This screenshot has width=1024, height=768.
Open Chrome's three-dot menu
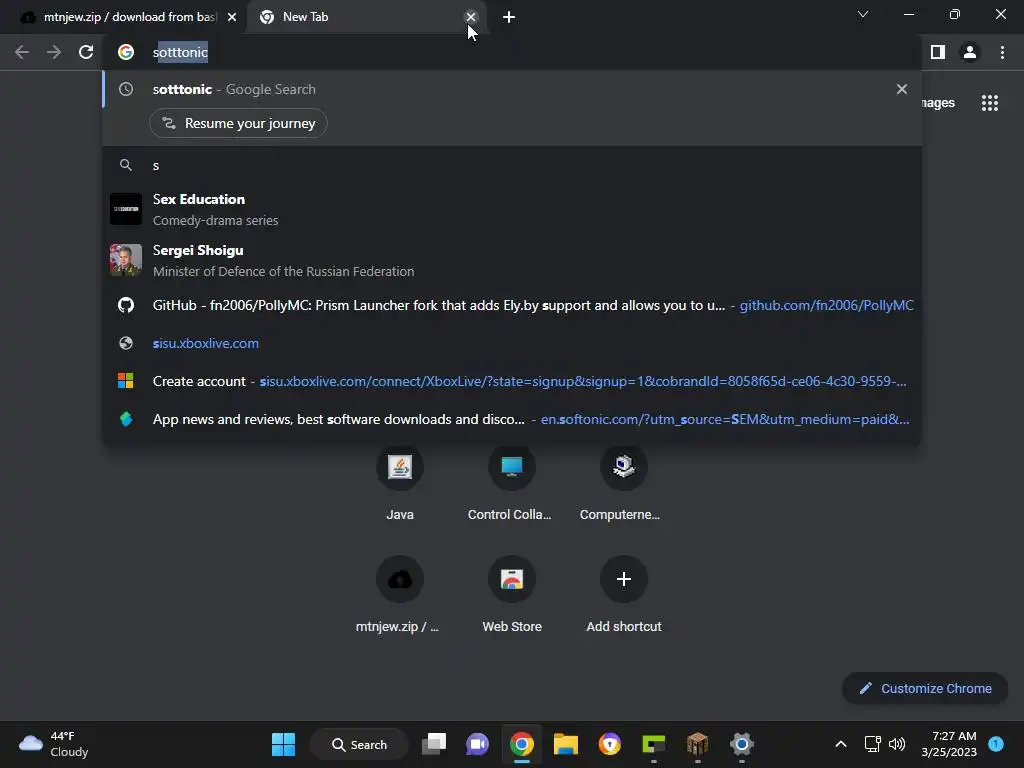click(x=1002, y=52)
